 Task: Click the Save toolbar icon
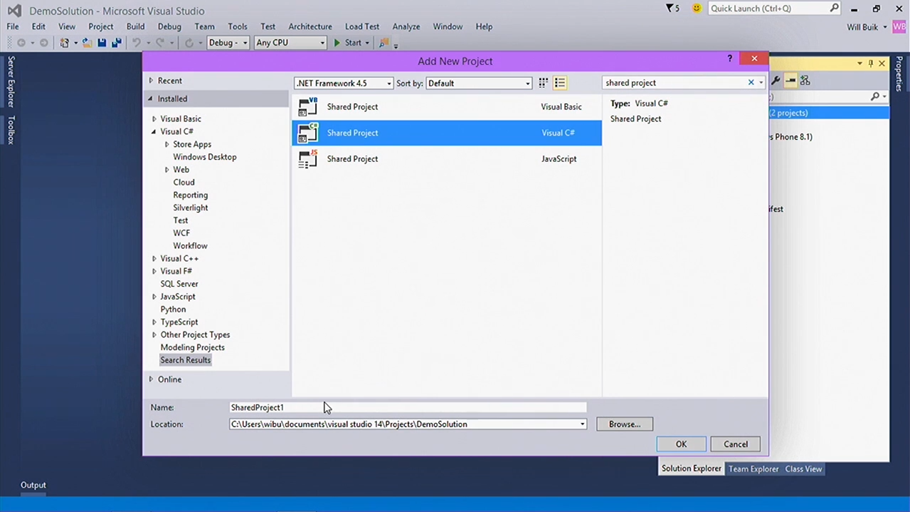(x=102, y=43)
